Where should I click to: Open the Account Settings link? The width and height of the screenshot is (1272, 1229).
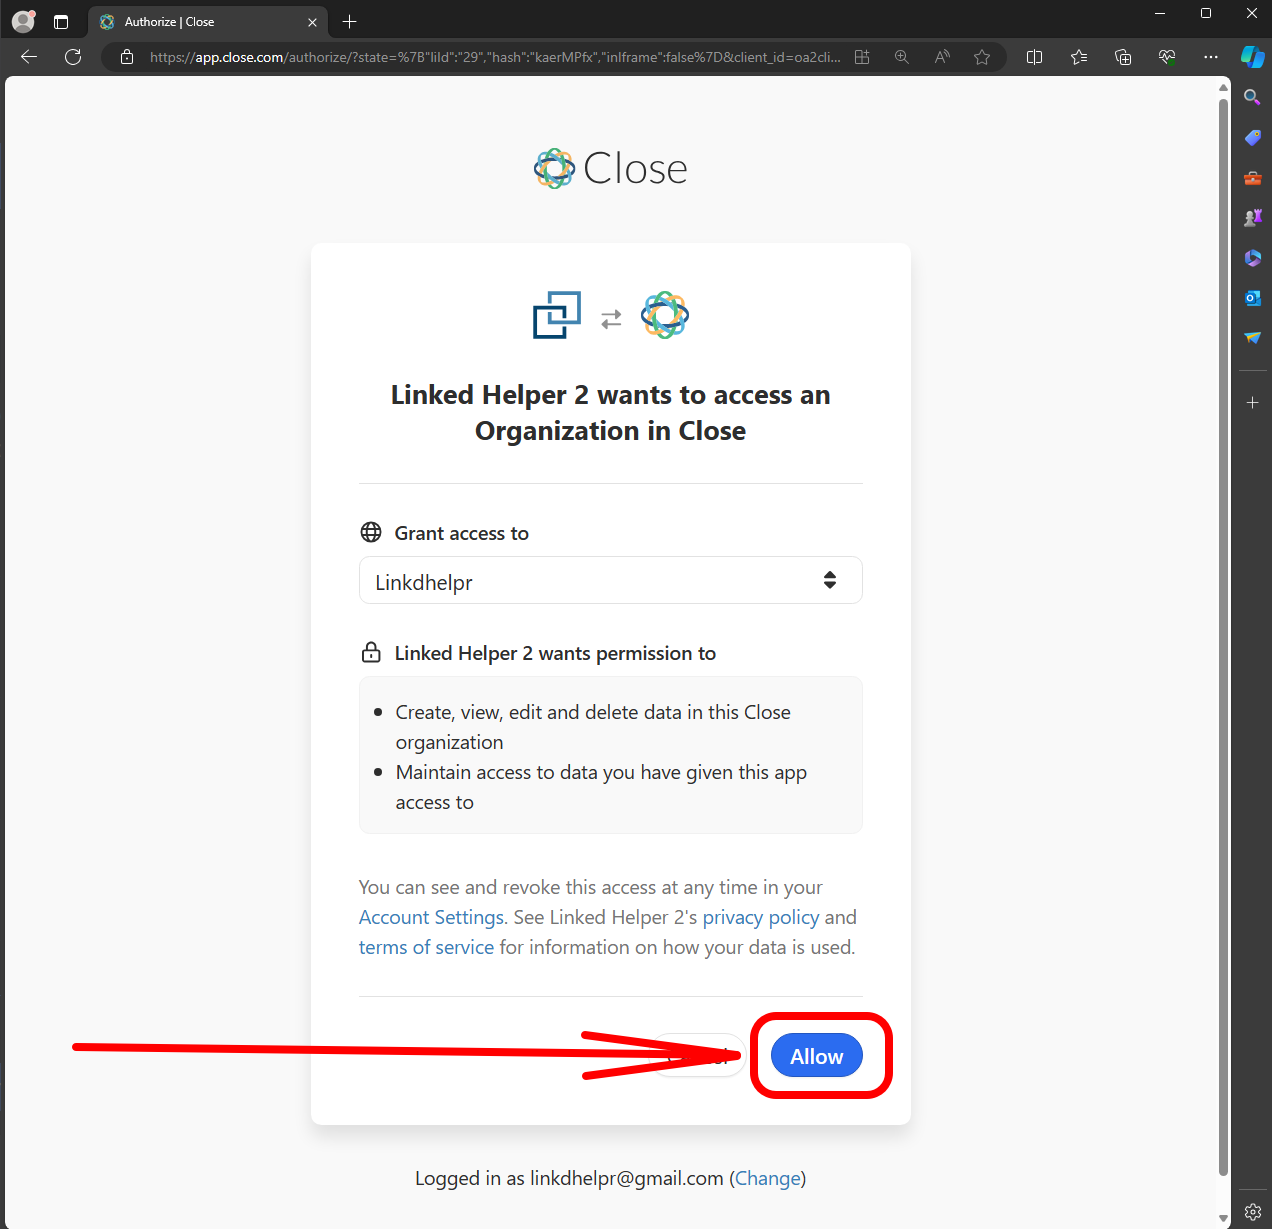point(431,917)
